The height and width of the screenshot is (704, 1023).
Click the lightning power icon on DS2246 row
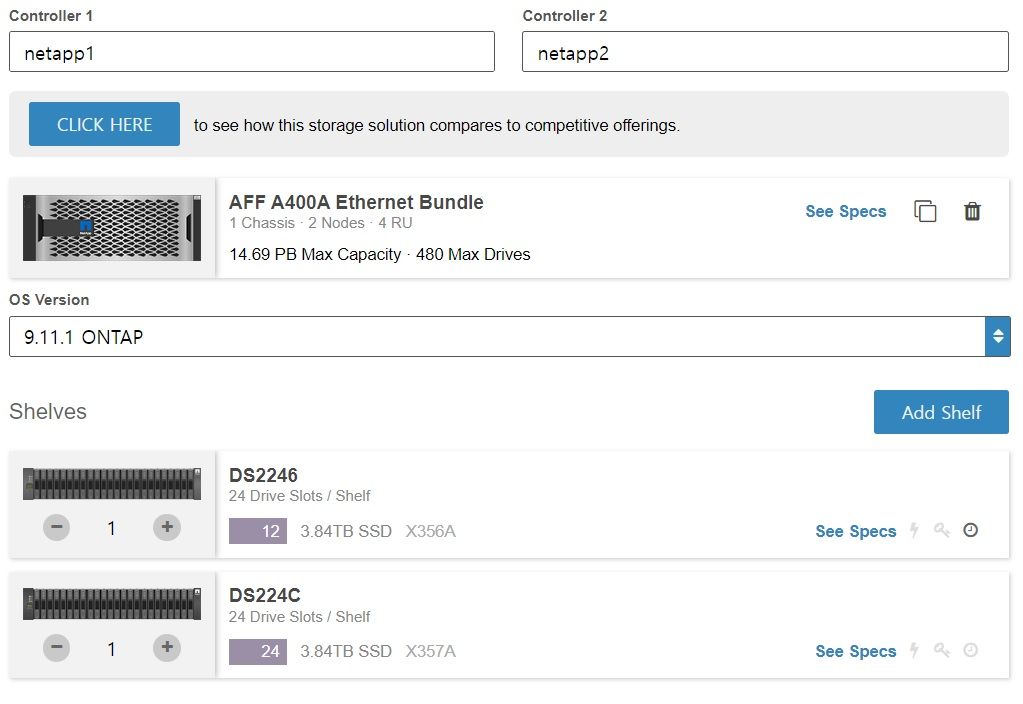(x=913, y=531)
